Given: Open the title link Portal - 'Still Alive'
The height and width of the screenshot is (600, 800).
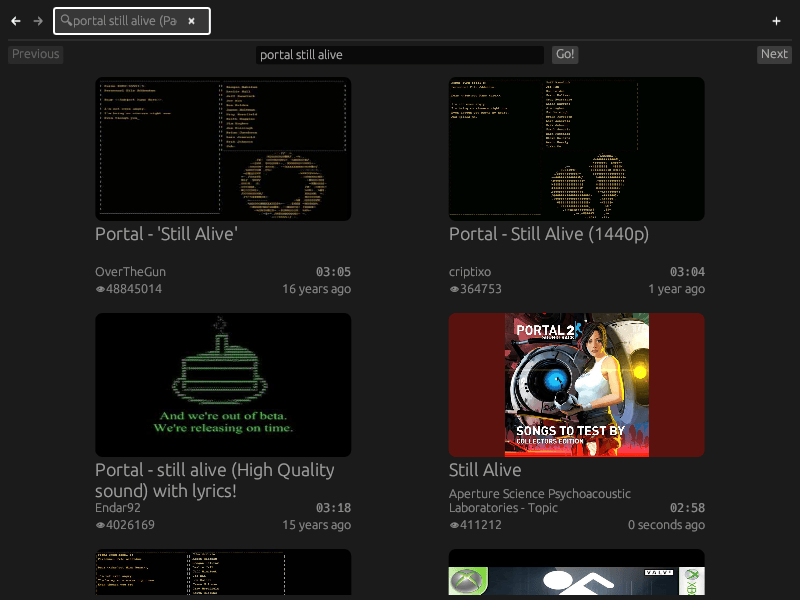Looking at the screenshot, I should [x=166, y=234].
